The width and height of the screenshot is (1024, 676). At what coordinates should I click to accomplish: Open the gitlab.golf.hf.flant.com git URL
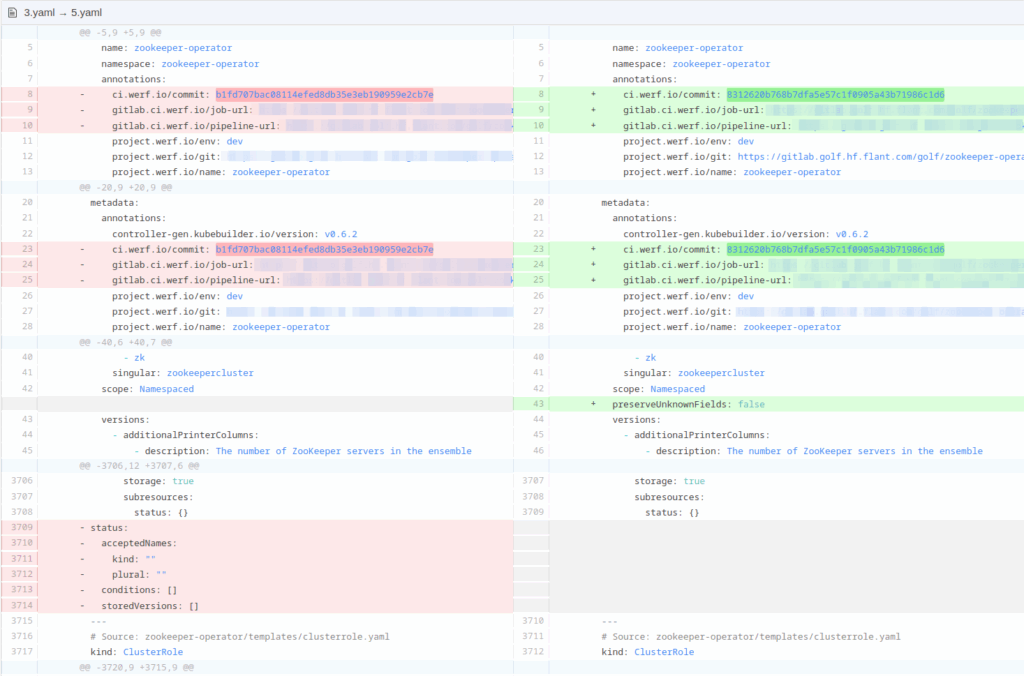(x=880, y=157)
